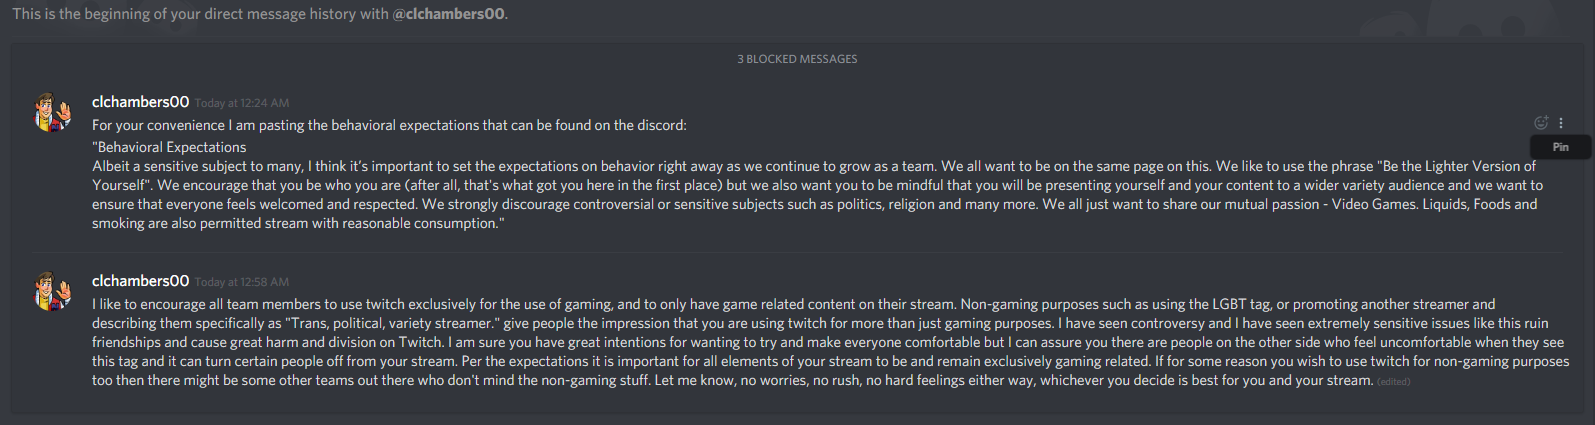1595x425 pixels.
Task: Click the line starting "Albeit a sensitive subject"
Action: coord(814,166)
